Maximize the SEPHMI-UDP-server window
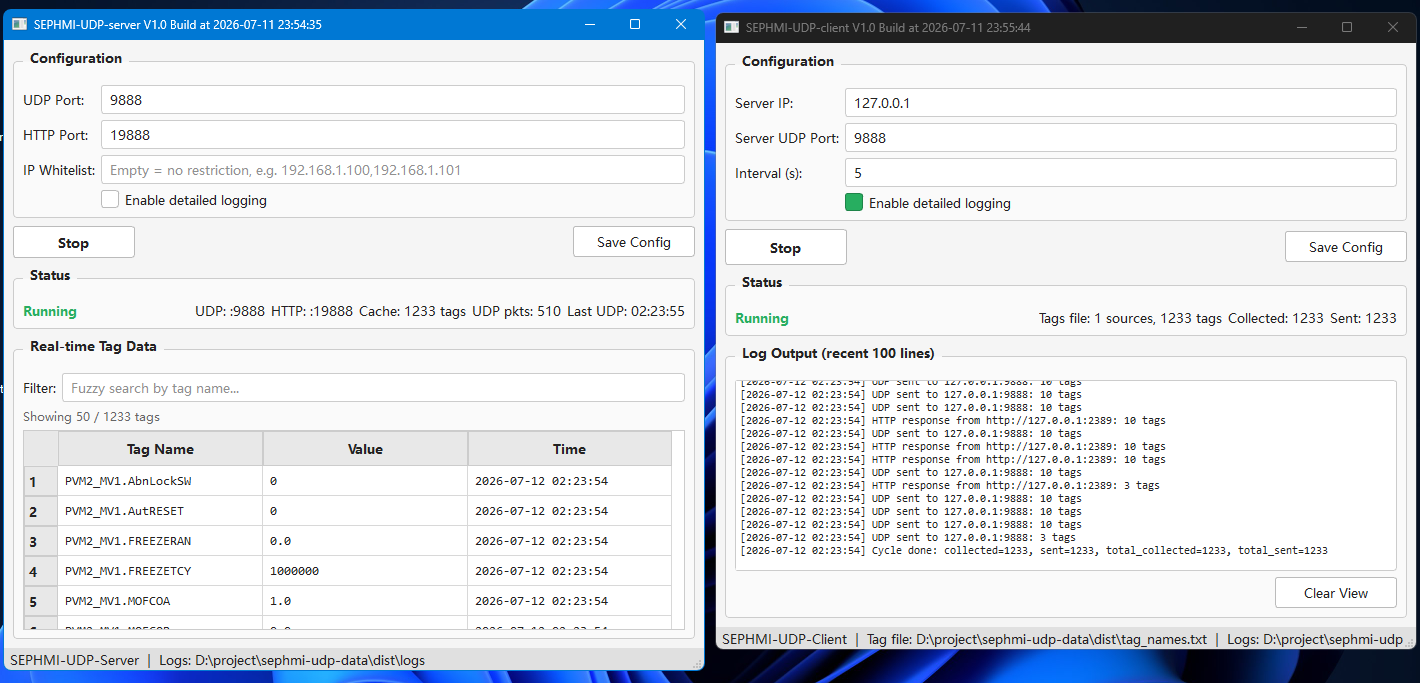 [x=634, y=24]
